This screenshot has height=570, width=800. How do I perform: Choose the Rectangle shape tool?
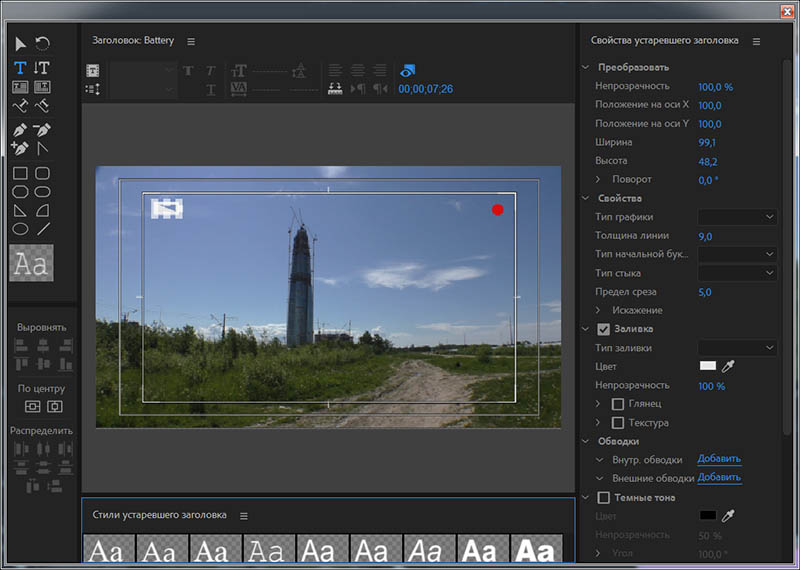coord(20,173)
